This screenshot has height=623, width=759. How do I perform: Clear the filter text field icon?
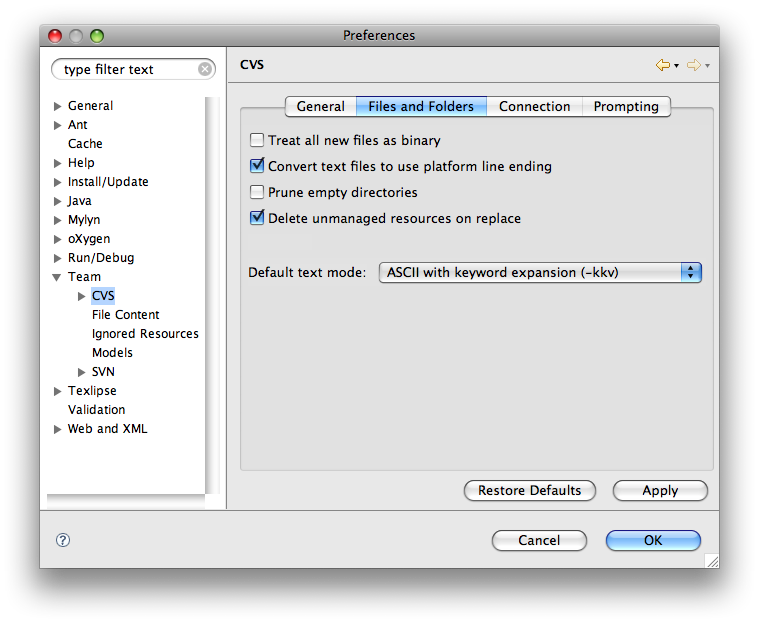tap(205, 69)
